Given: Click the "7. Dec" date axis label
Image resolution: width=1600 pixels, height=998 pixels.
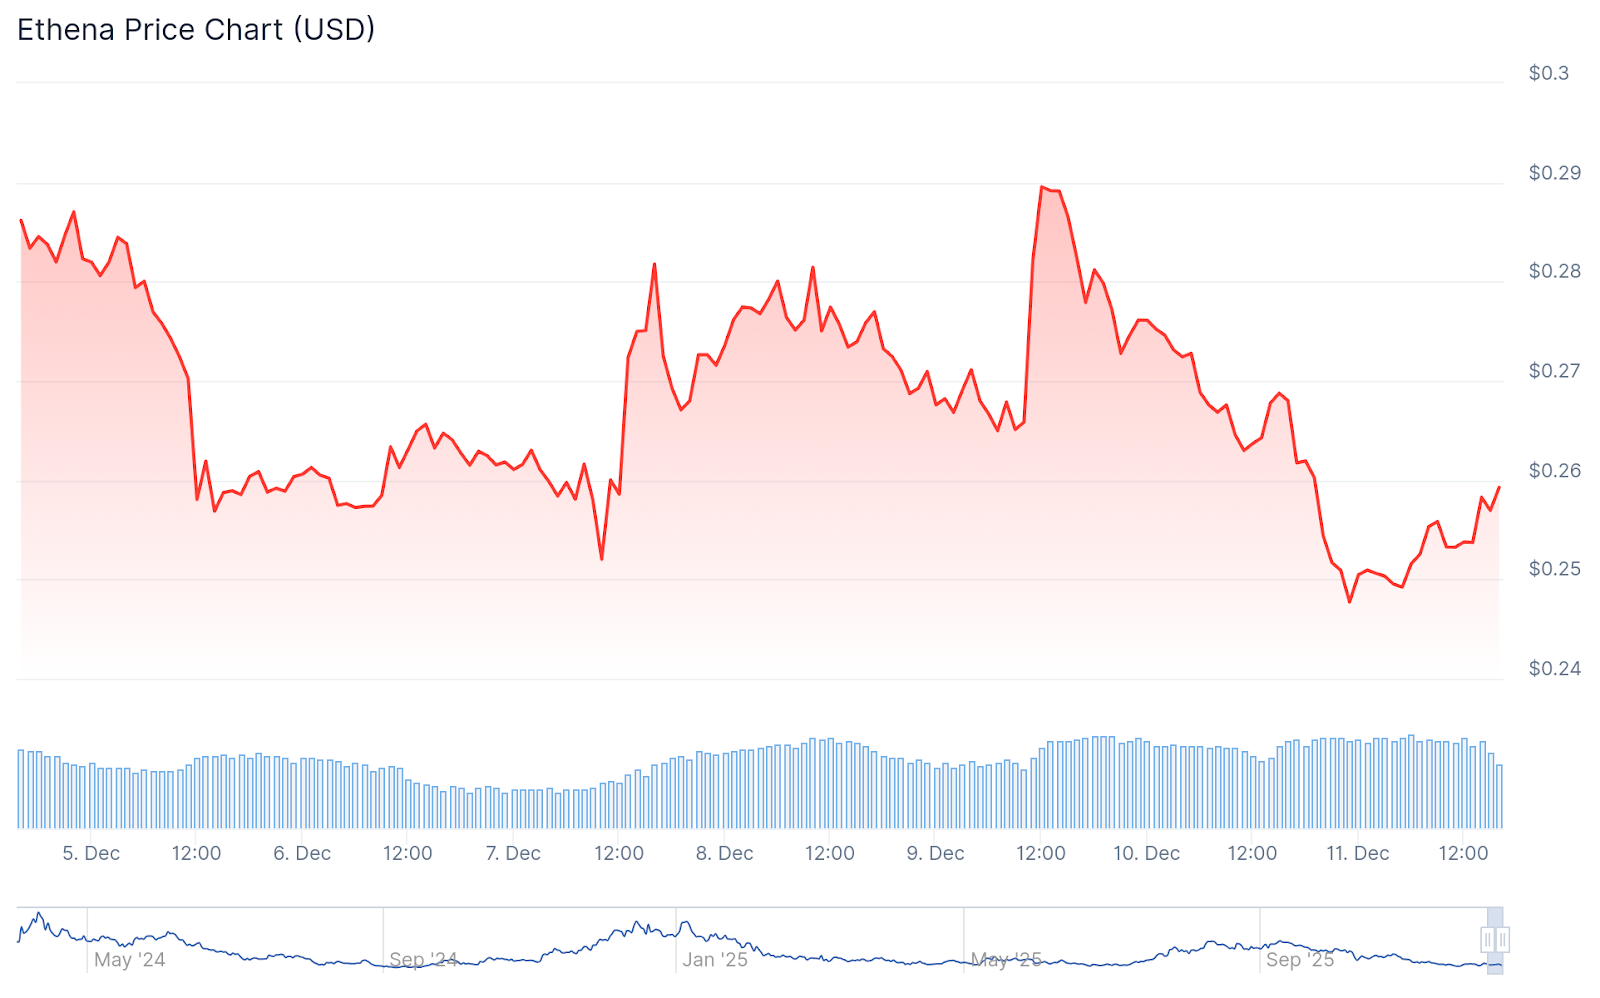Looking at the screenshot, I should point(513,853).
